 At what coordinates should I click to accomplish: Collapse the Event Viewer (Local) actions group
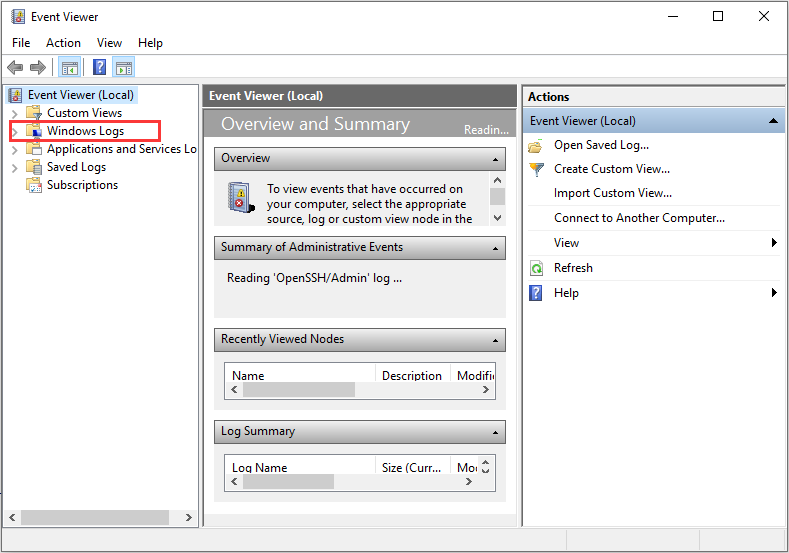click(773, 121)
